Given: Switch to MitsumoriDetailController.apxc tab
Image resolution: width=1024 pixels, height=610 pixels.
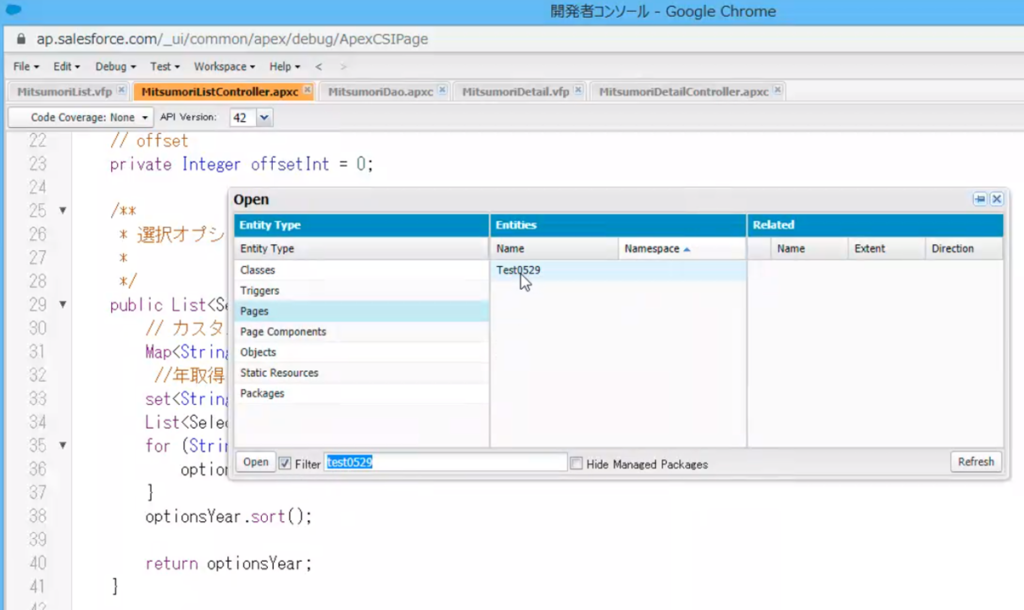Looking at the screenshot, I should pyautogui.click(x=683, y=91).
